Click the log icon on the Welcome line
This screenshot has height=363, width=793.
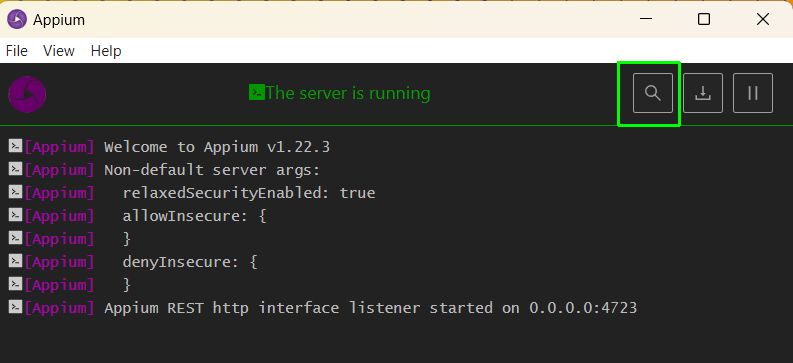[x=15, y=146]
